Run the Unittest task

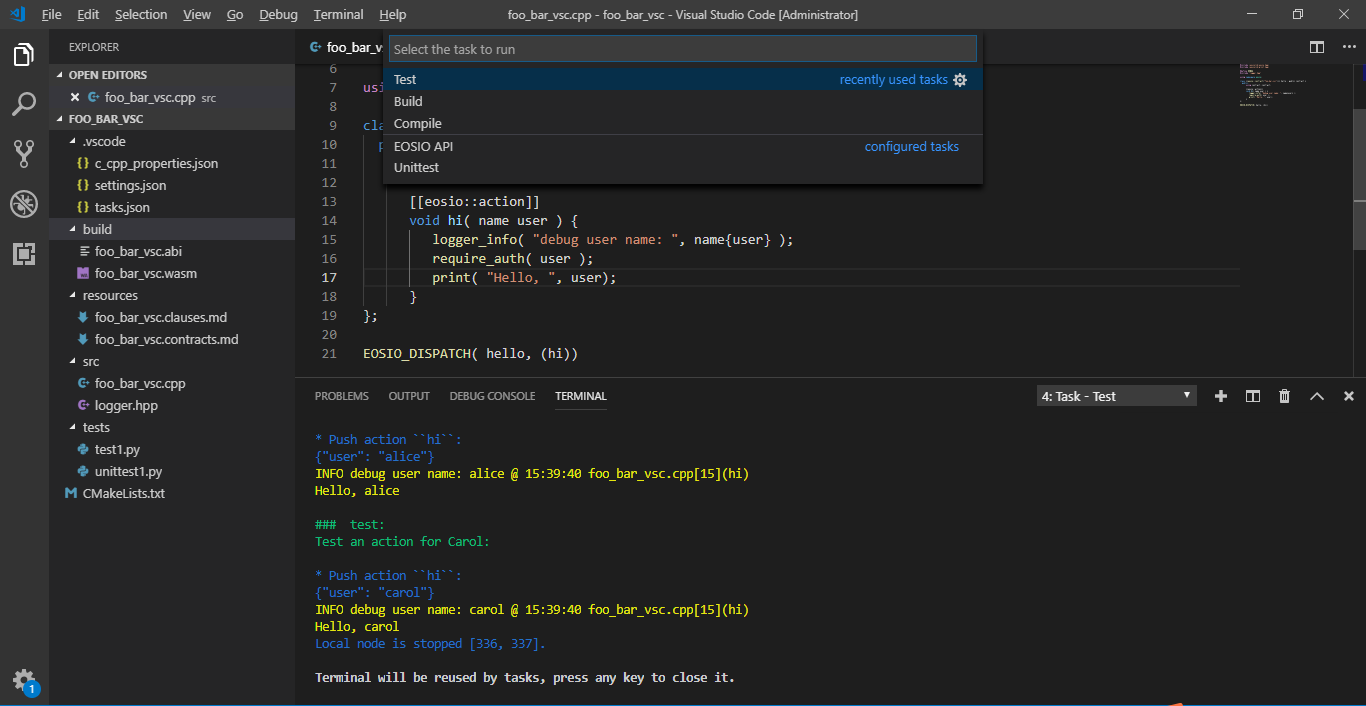coord(683,168)
